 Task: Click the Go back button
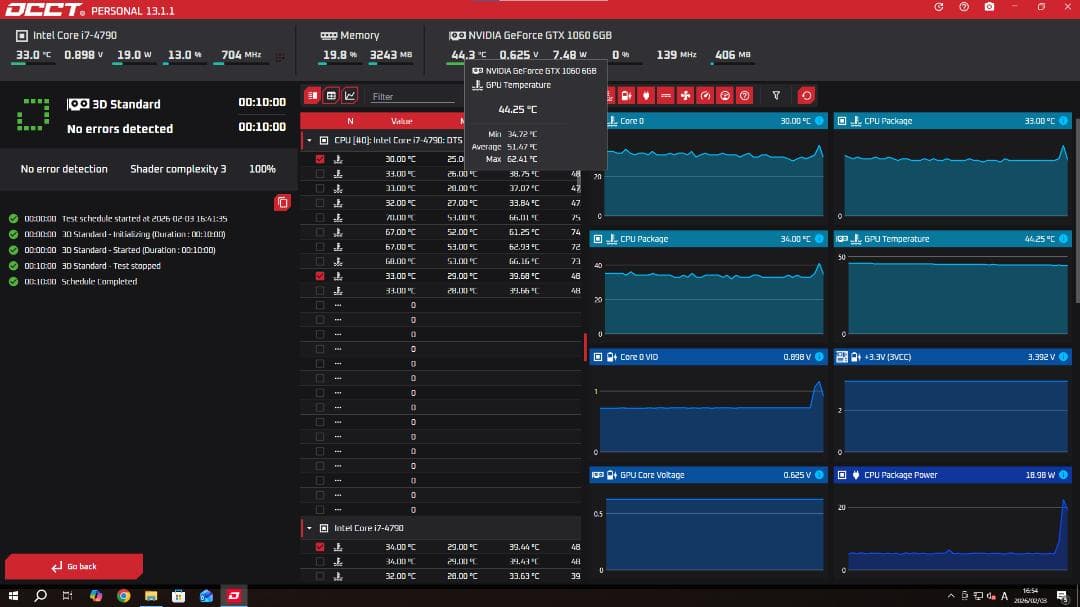coord(74,567)
